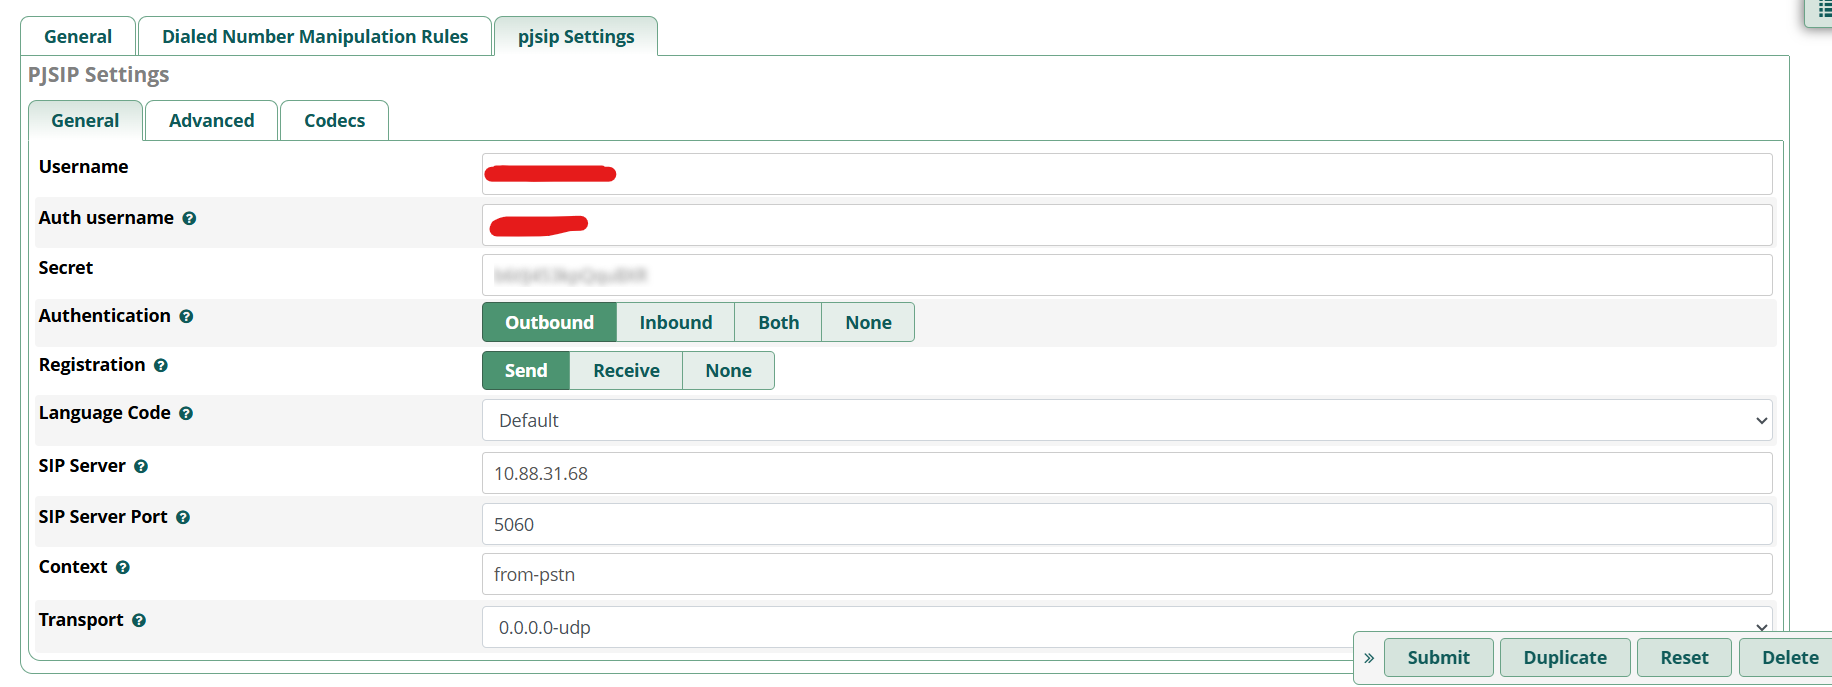Switch to Advanced sub-tab
Screen dimensions: 1832x687
[x=212, y=120]
